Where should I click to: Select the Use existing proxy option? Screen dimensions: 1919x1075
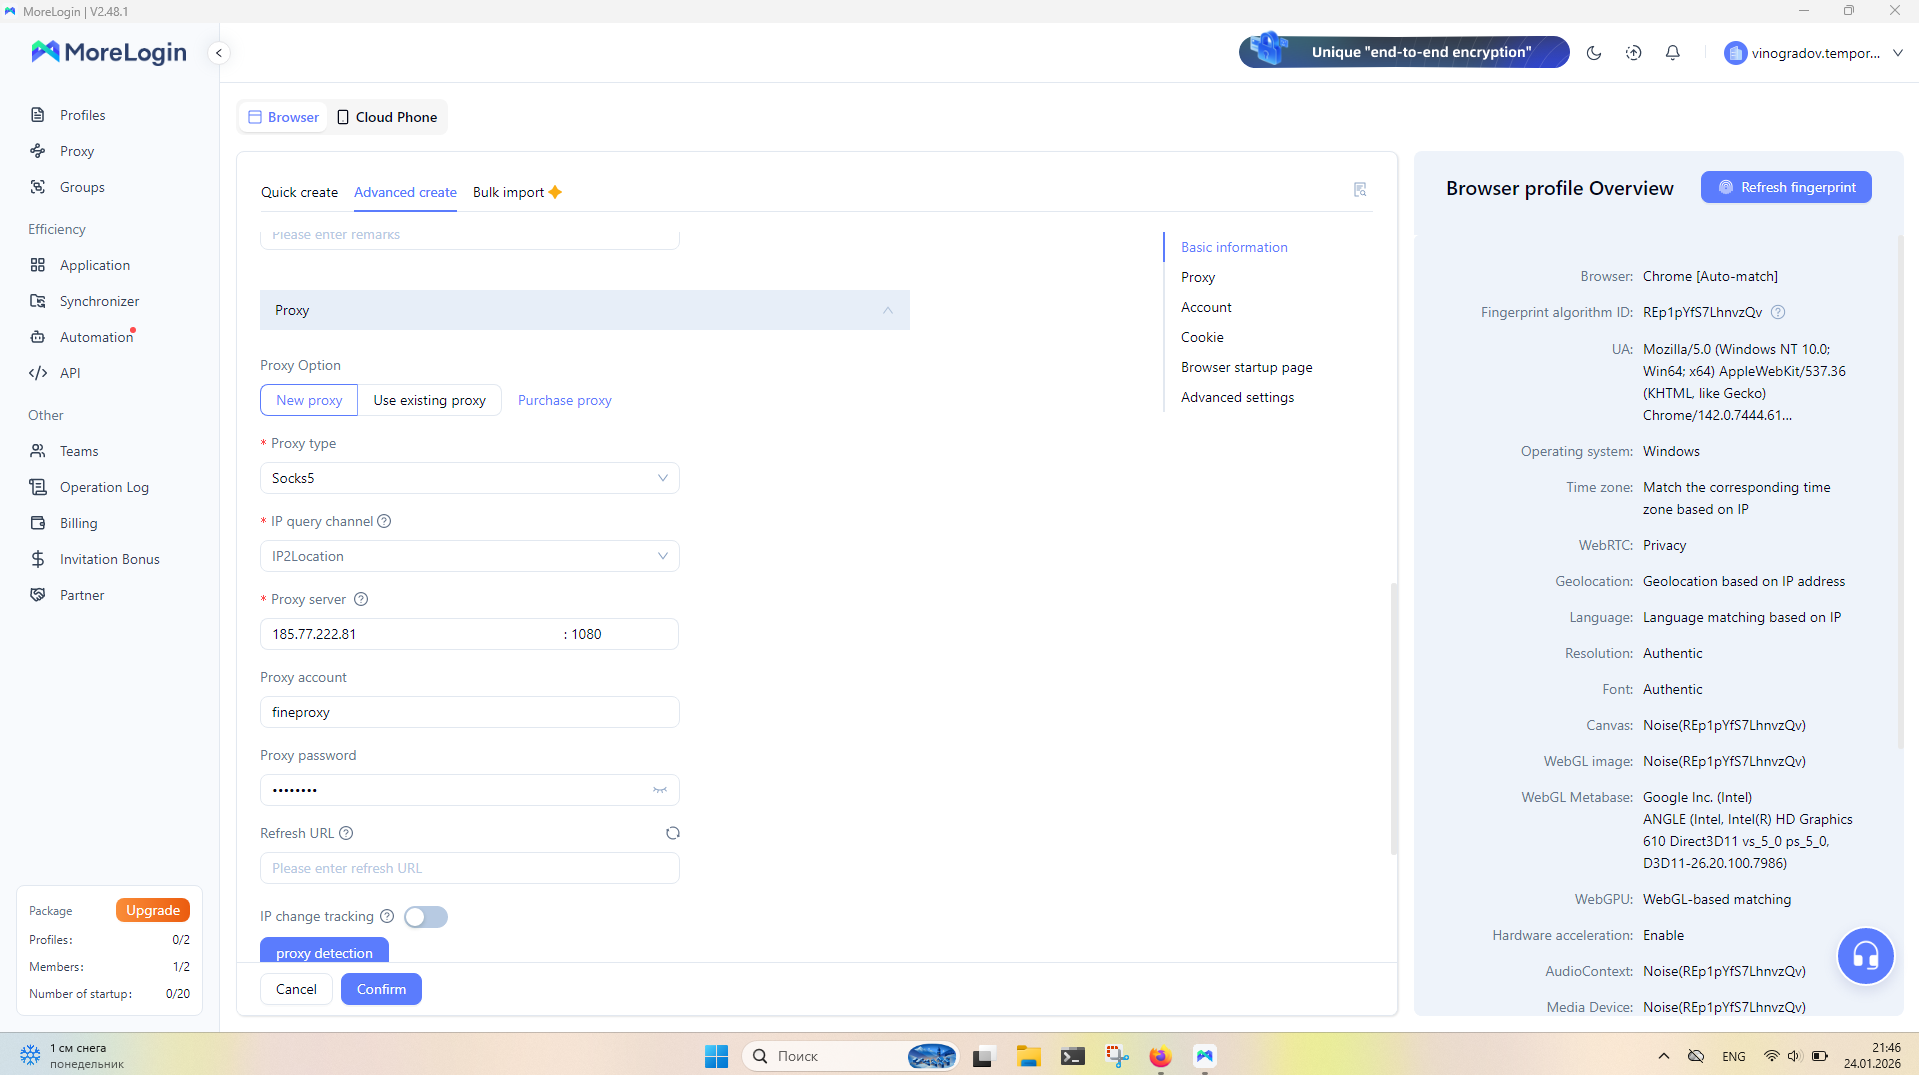click(430, 400)
